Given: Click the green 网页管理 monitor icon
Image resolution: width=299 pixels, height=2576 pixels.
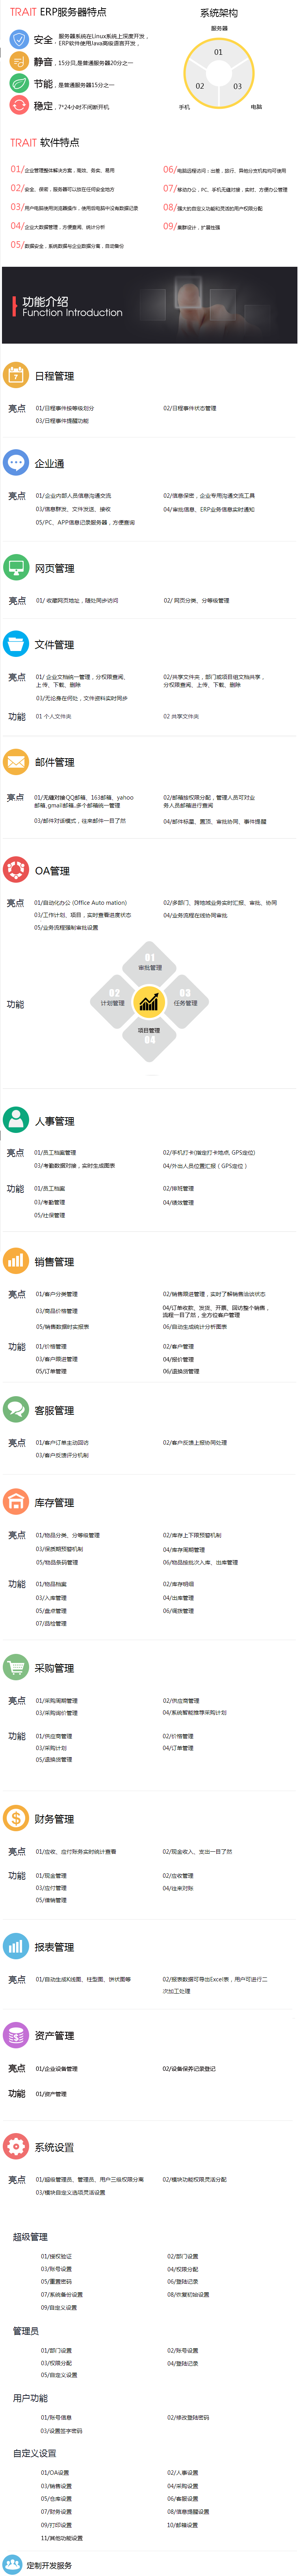Looking at the screenshot, I should click(16, 567).
